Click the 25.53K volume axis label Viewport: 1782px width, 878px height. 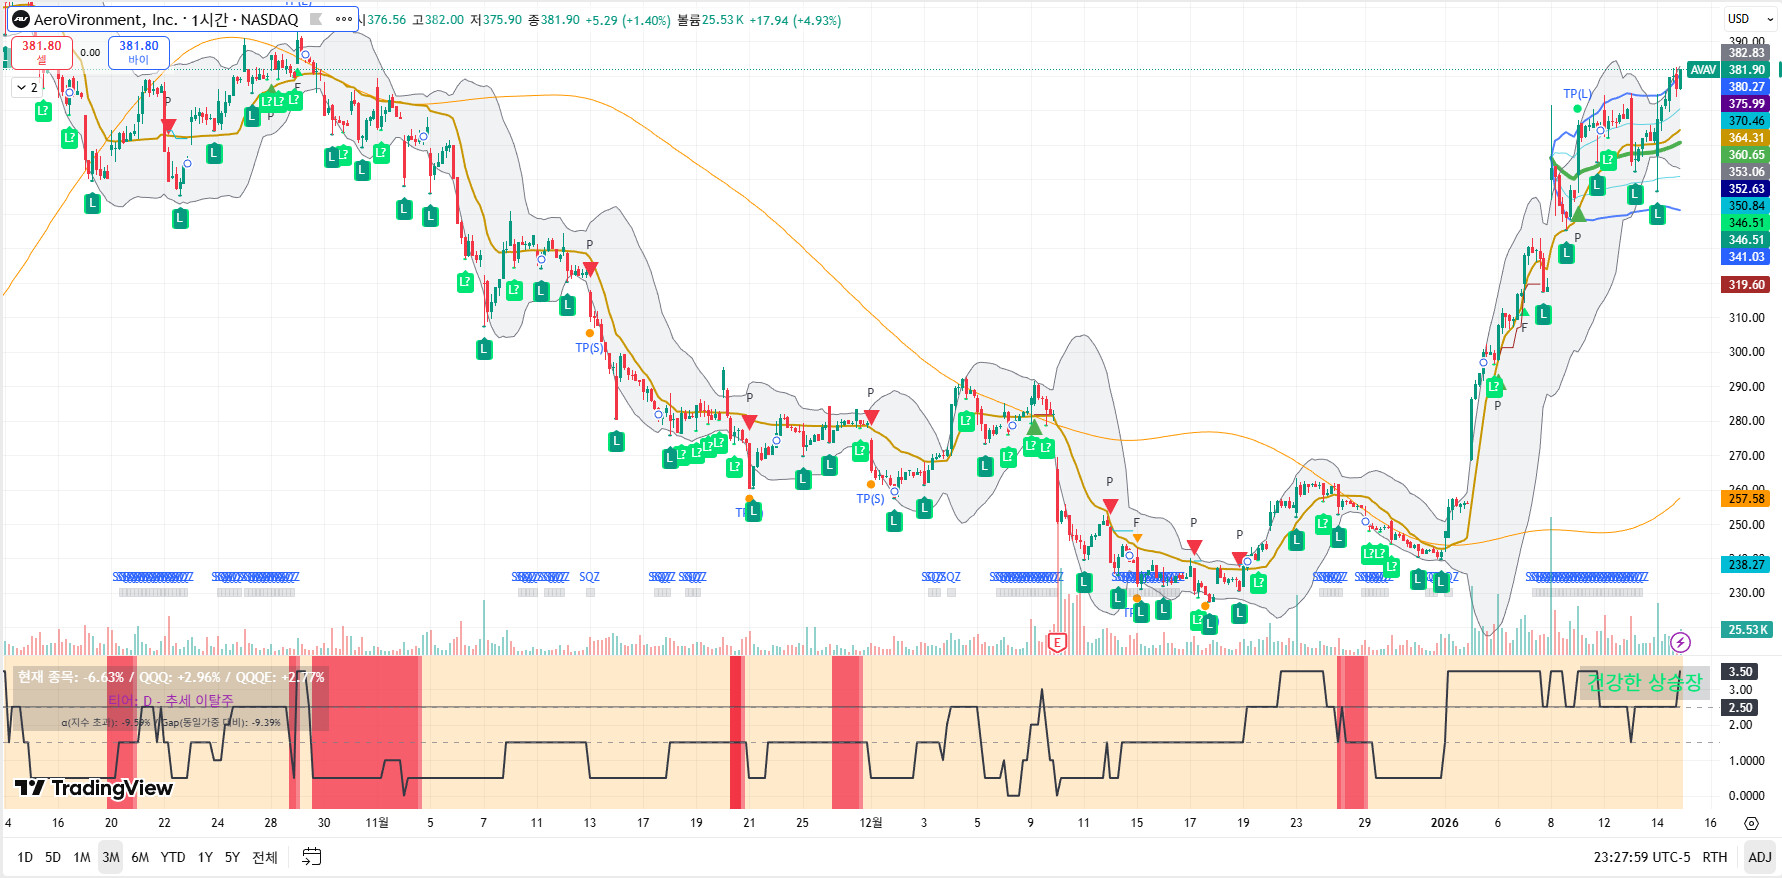pos(1747,630)
